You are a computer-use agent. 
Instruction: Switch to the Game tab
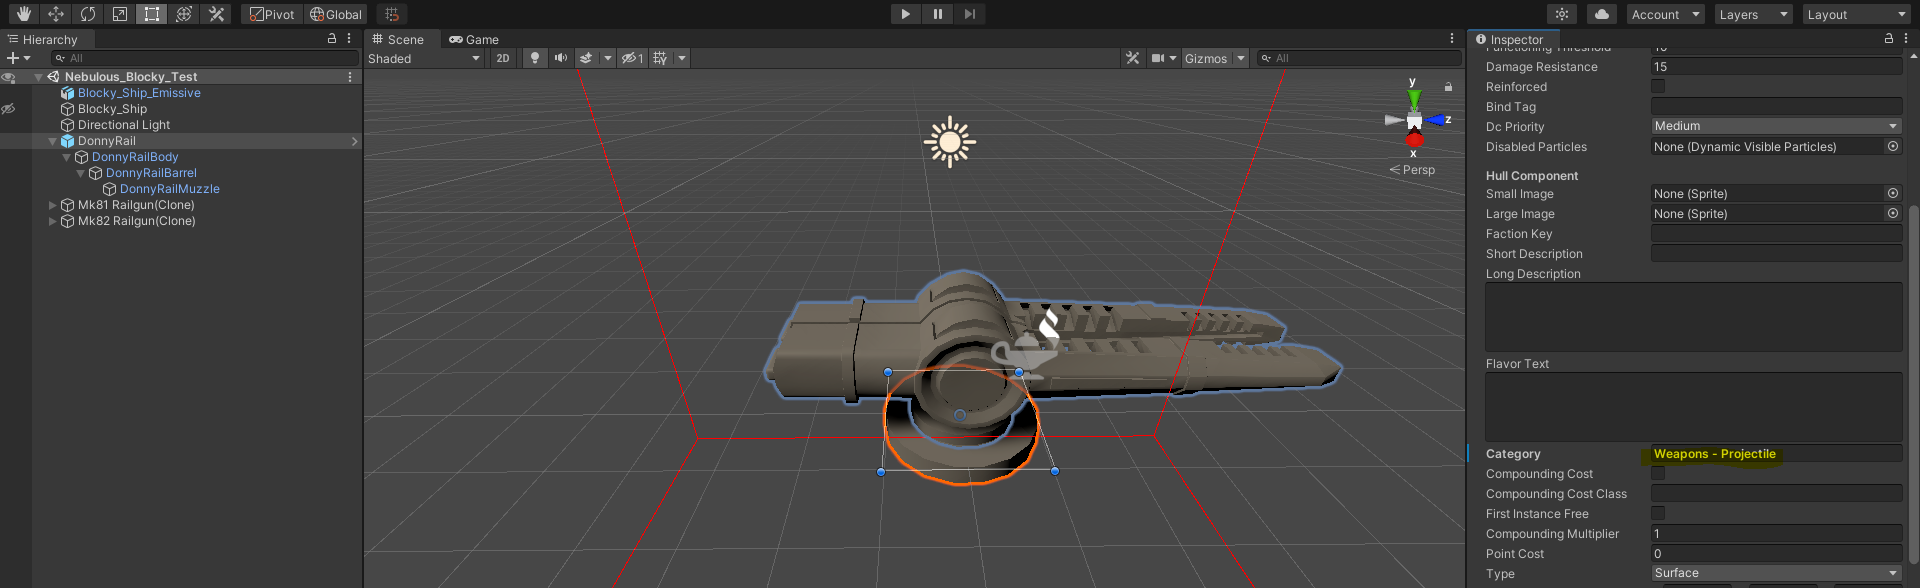474,39
